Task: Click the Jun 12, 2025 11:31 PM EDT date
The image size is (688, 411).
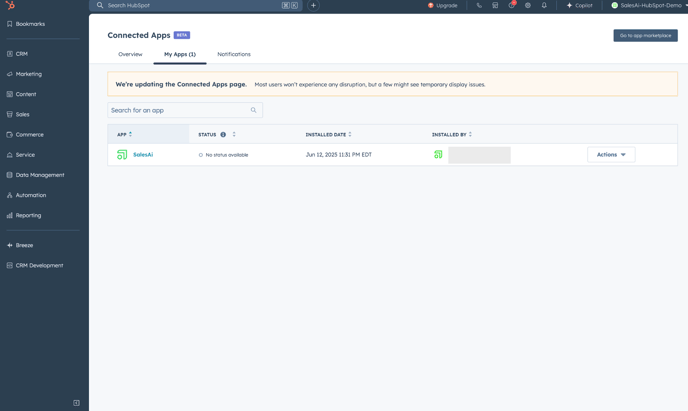Action: click(338, 154)
